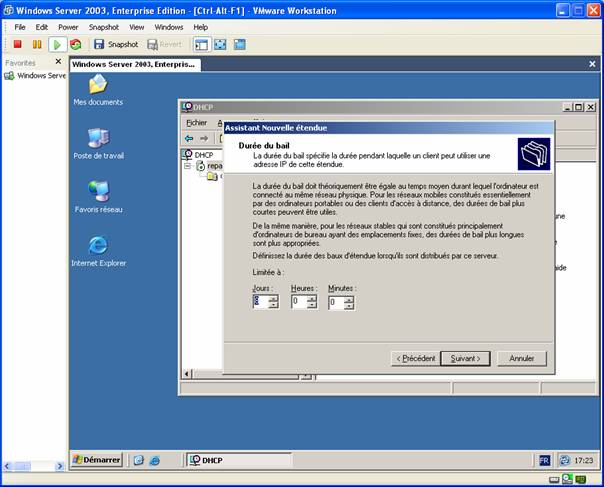Increase the Heures value with up arrow
This screenshot has width=604, height=487.
click(312, 299)
